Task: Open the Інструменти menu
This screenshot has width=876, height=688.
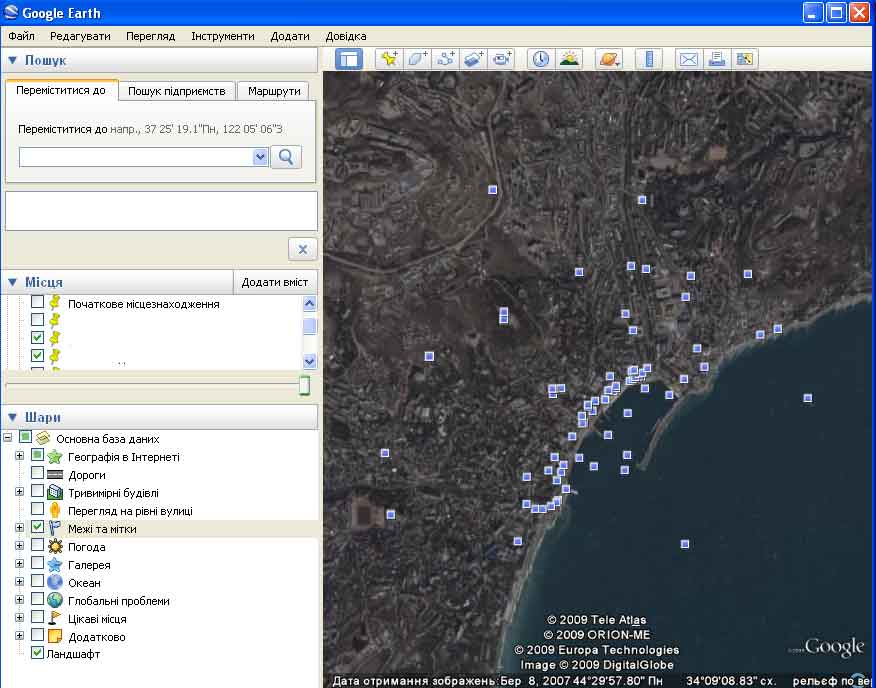Action: 223,36
